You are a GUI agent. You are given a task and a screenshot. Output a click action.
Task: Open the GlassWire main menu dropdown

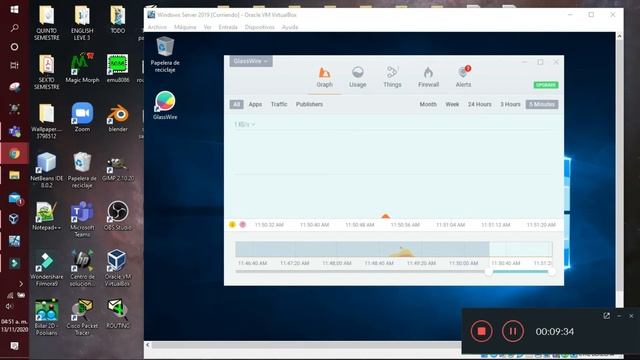tap(251, 61)
